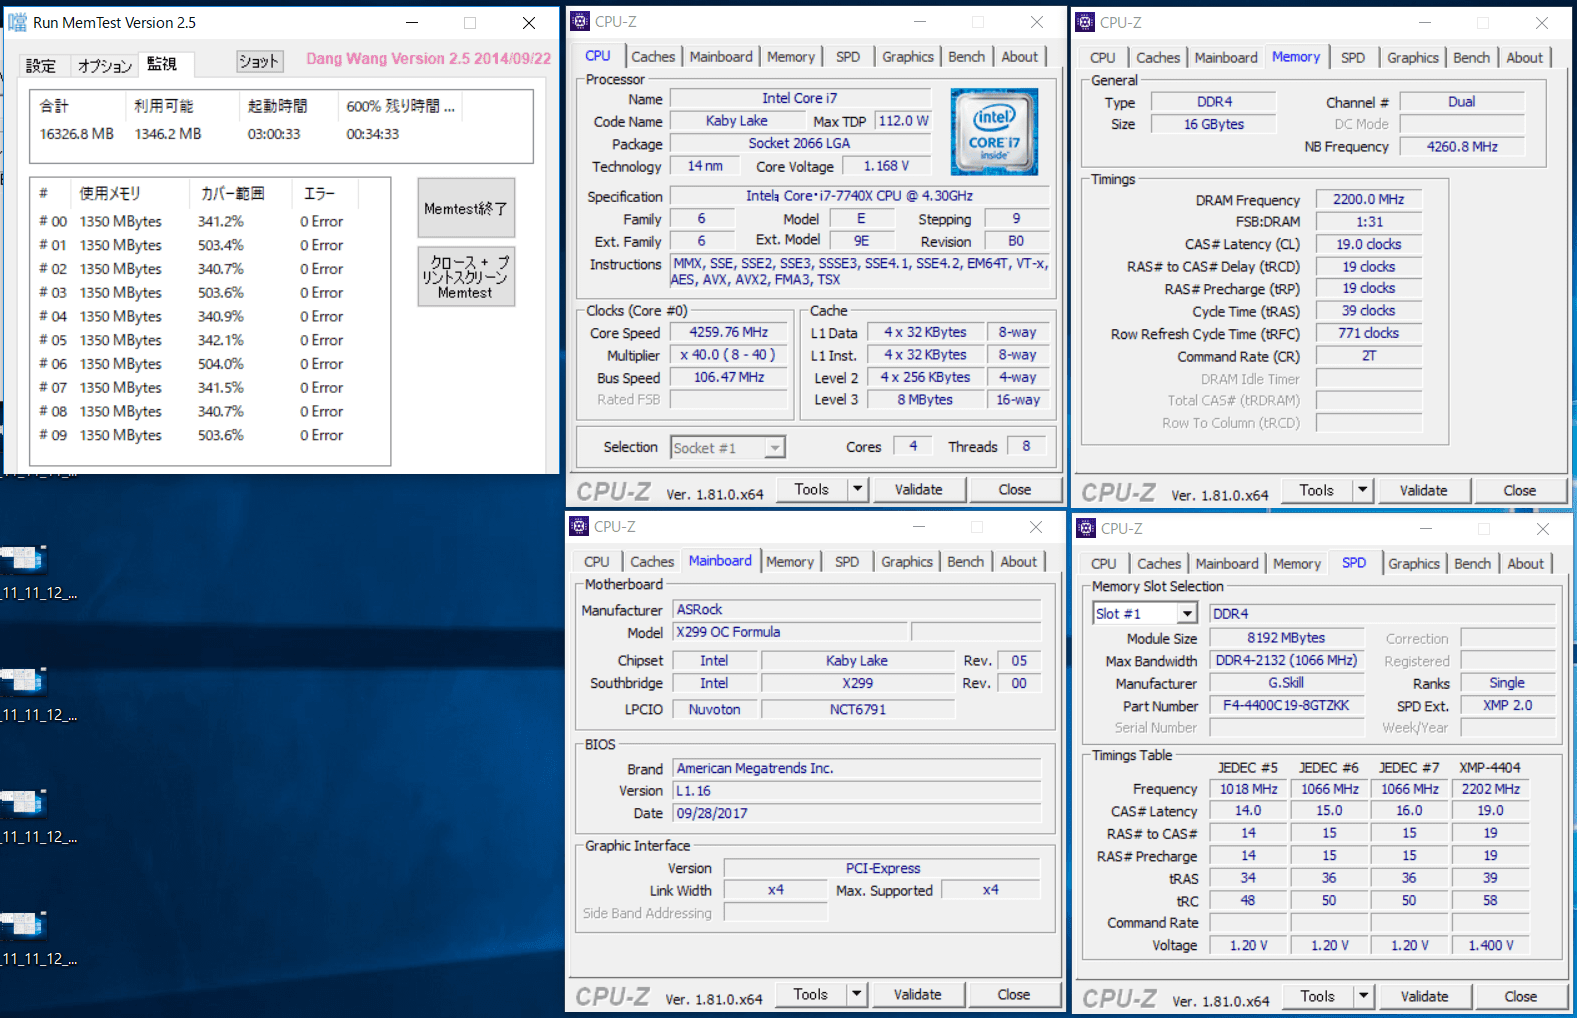
Task: Click the CPU-Z Memory window title icon
Action: [1085, 23]
